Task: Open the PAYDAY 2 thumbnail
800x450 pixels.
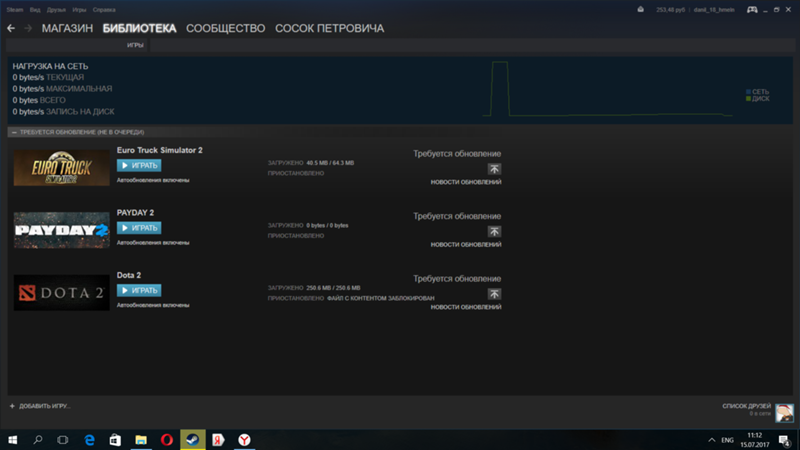Action: tap(62, 230)
